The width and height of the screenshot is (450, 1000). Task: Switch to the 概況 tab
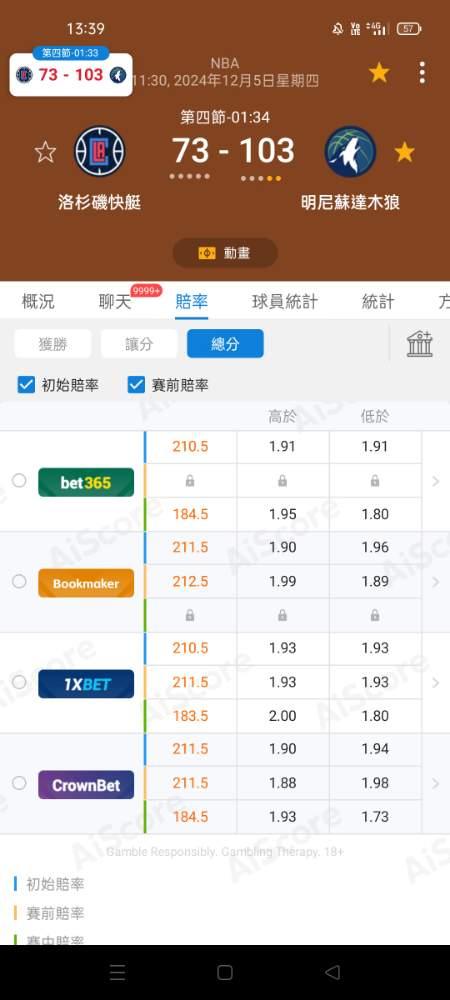point(38,302)
